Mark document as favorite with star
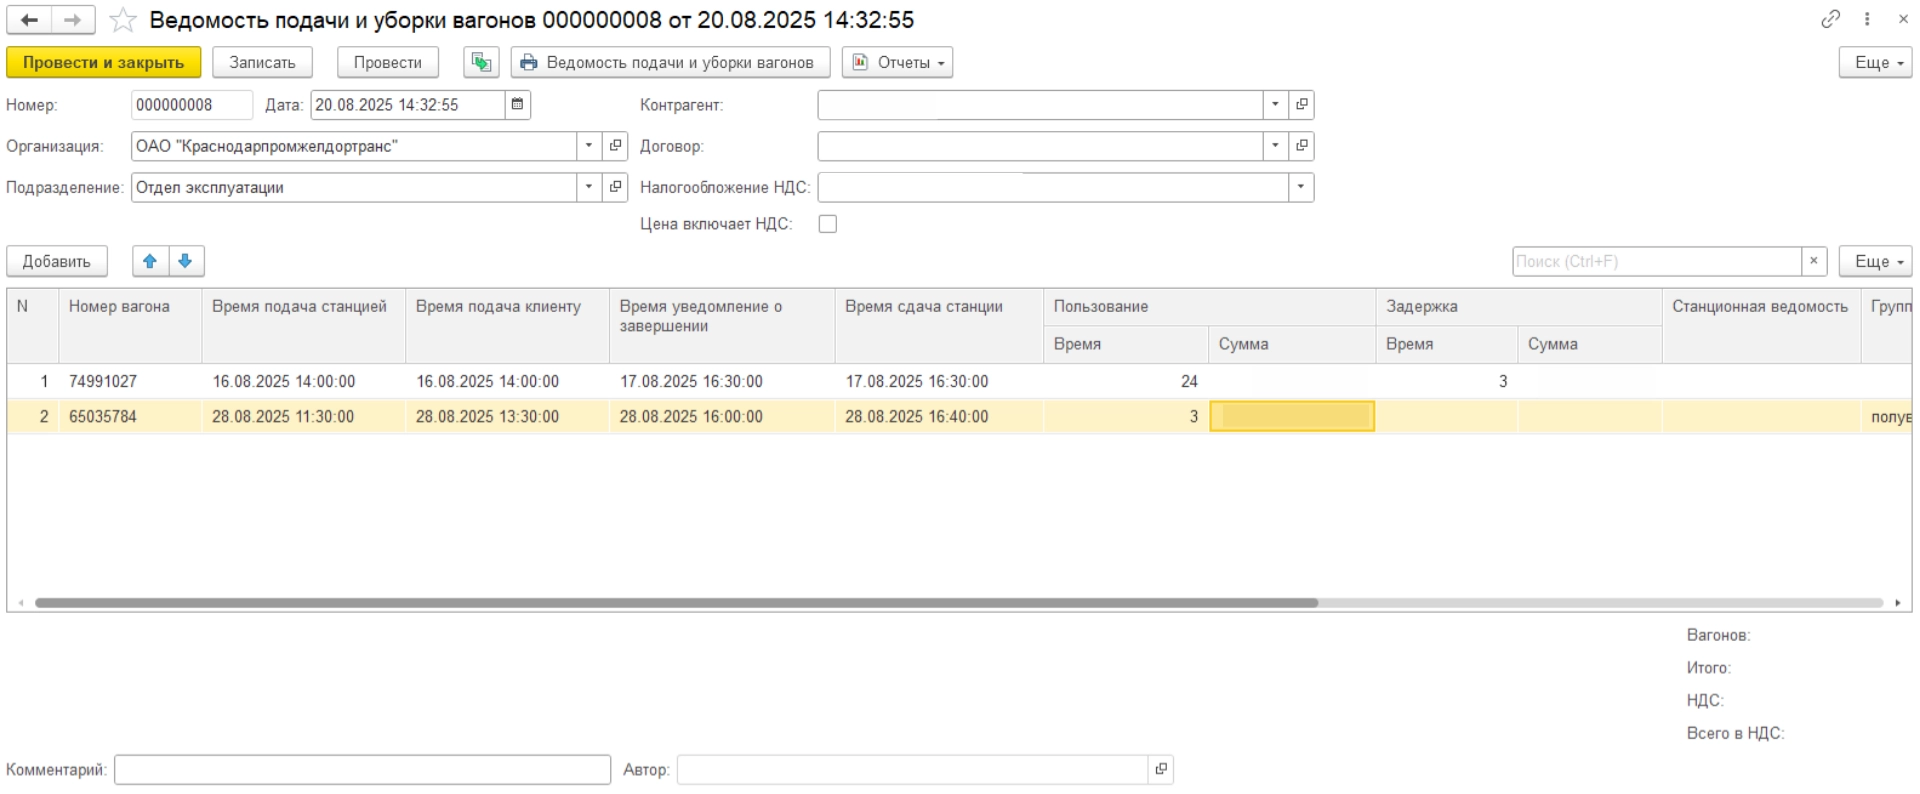 pos(123,20)
